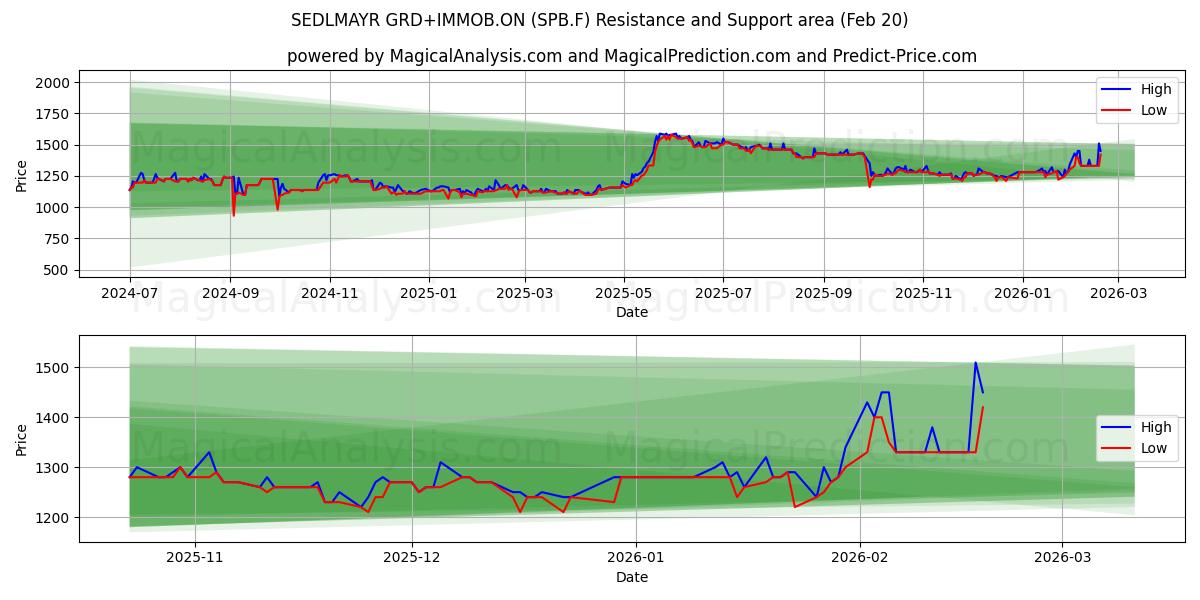Click the chart title mentioning SEDLMAYR GRD+IMMOB.ON

(x=600, y=20)
